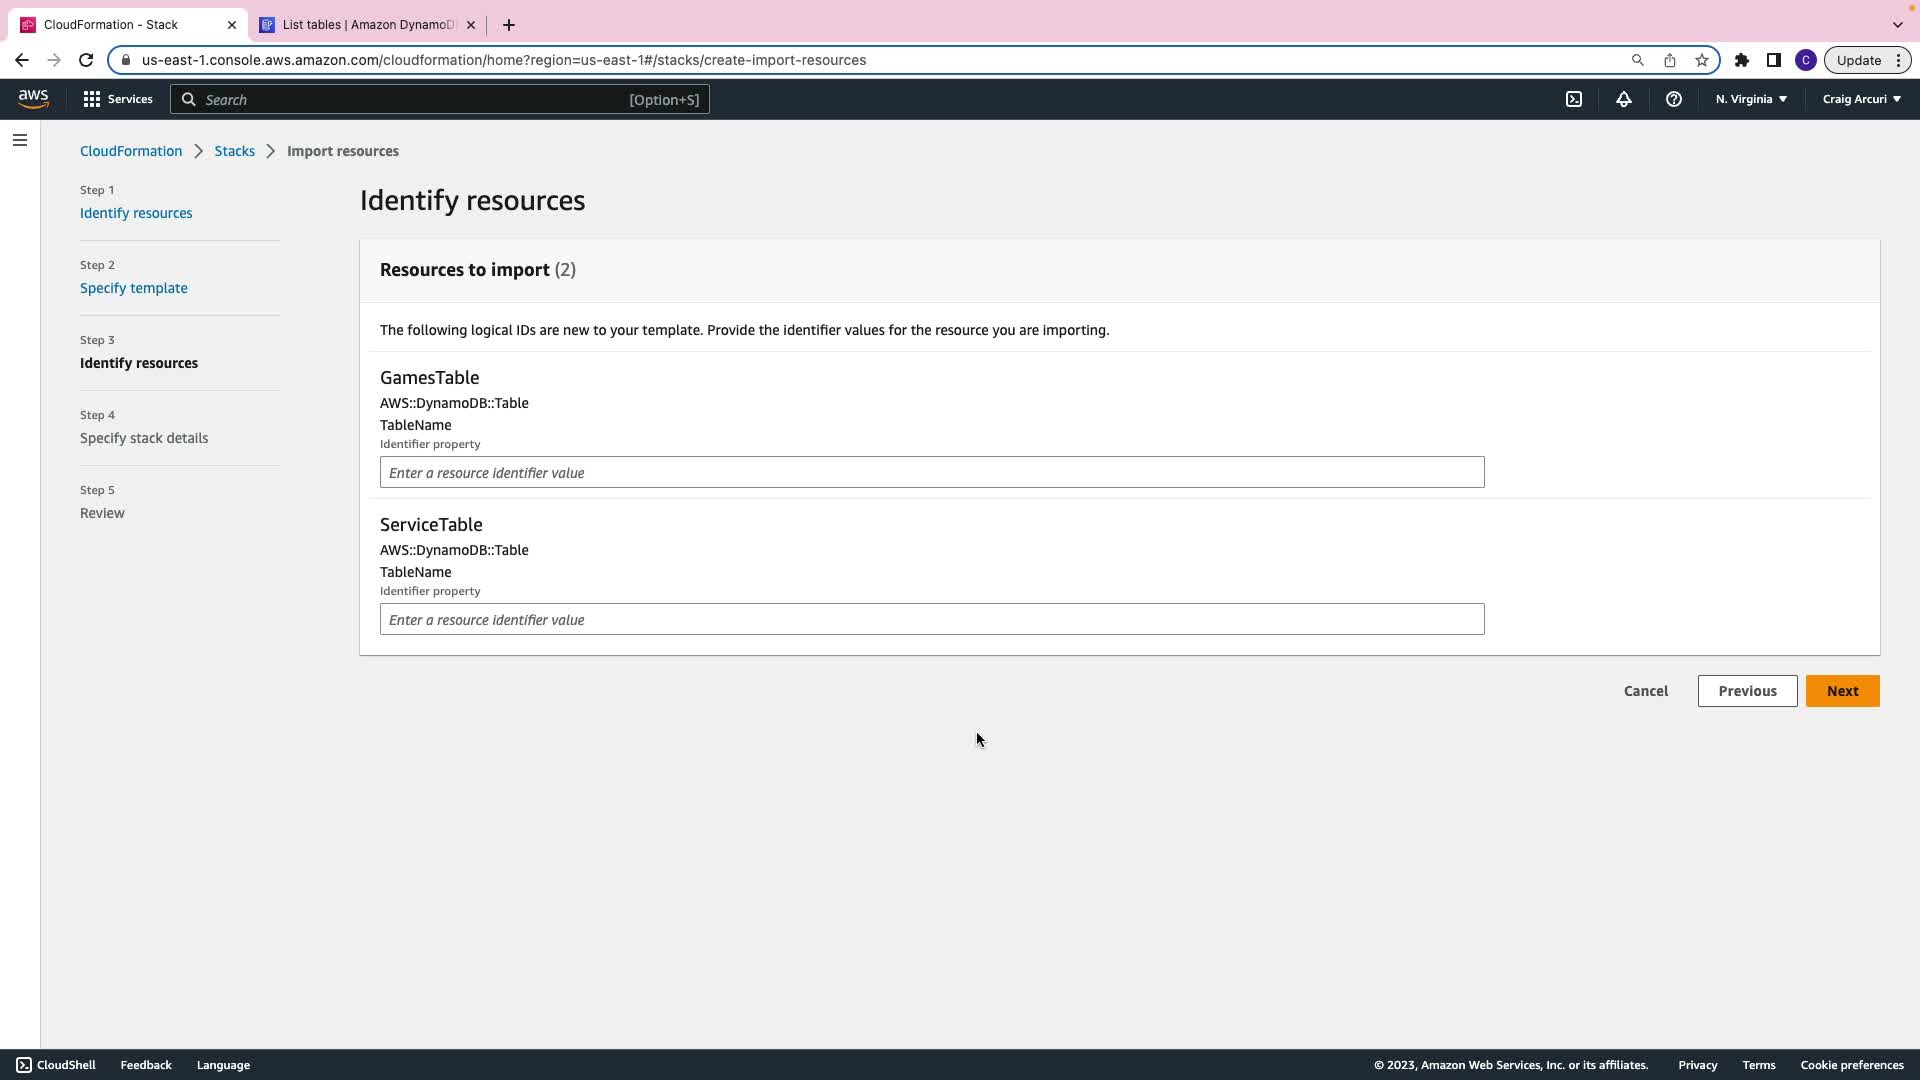Click the Previous button

coord(1747,691)
